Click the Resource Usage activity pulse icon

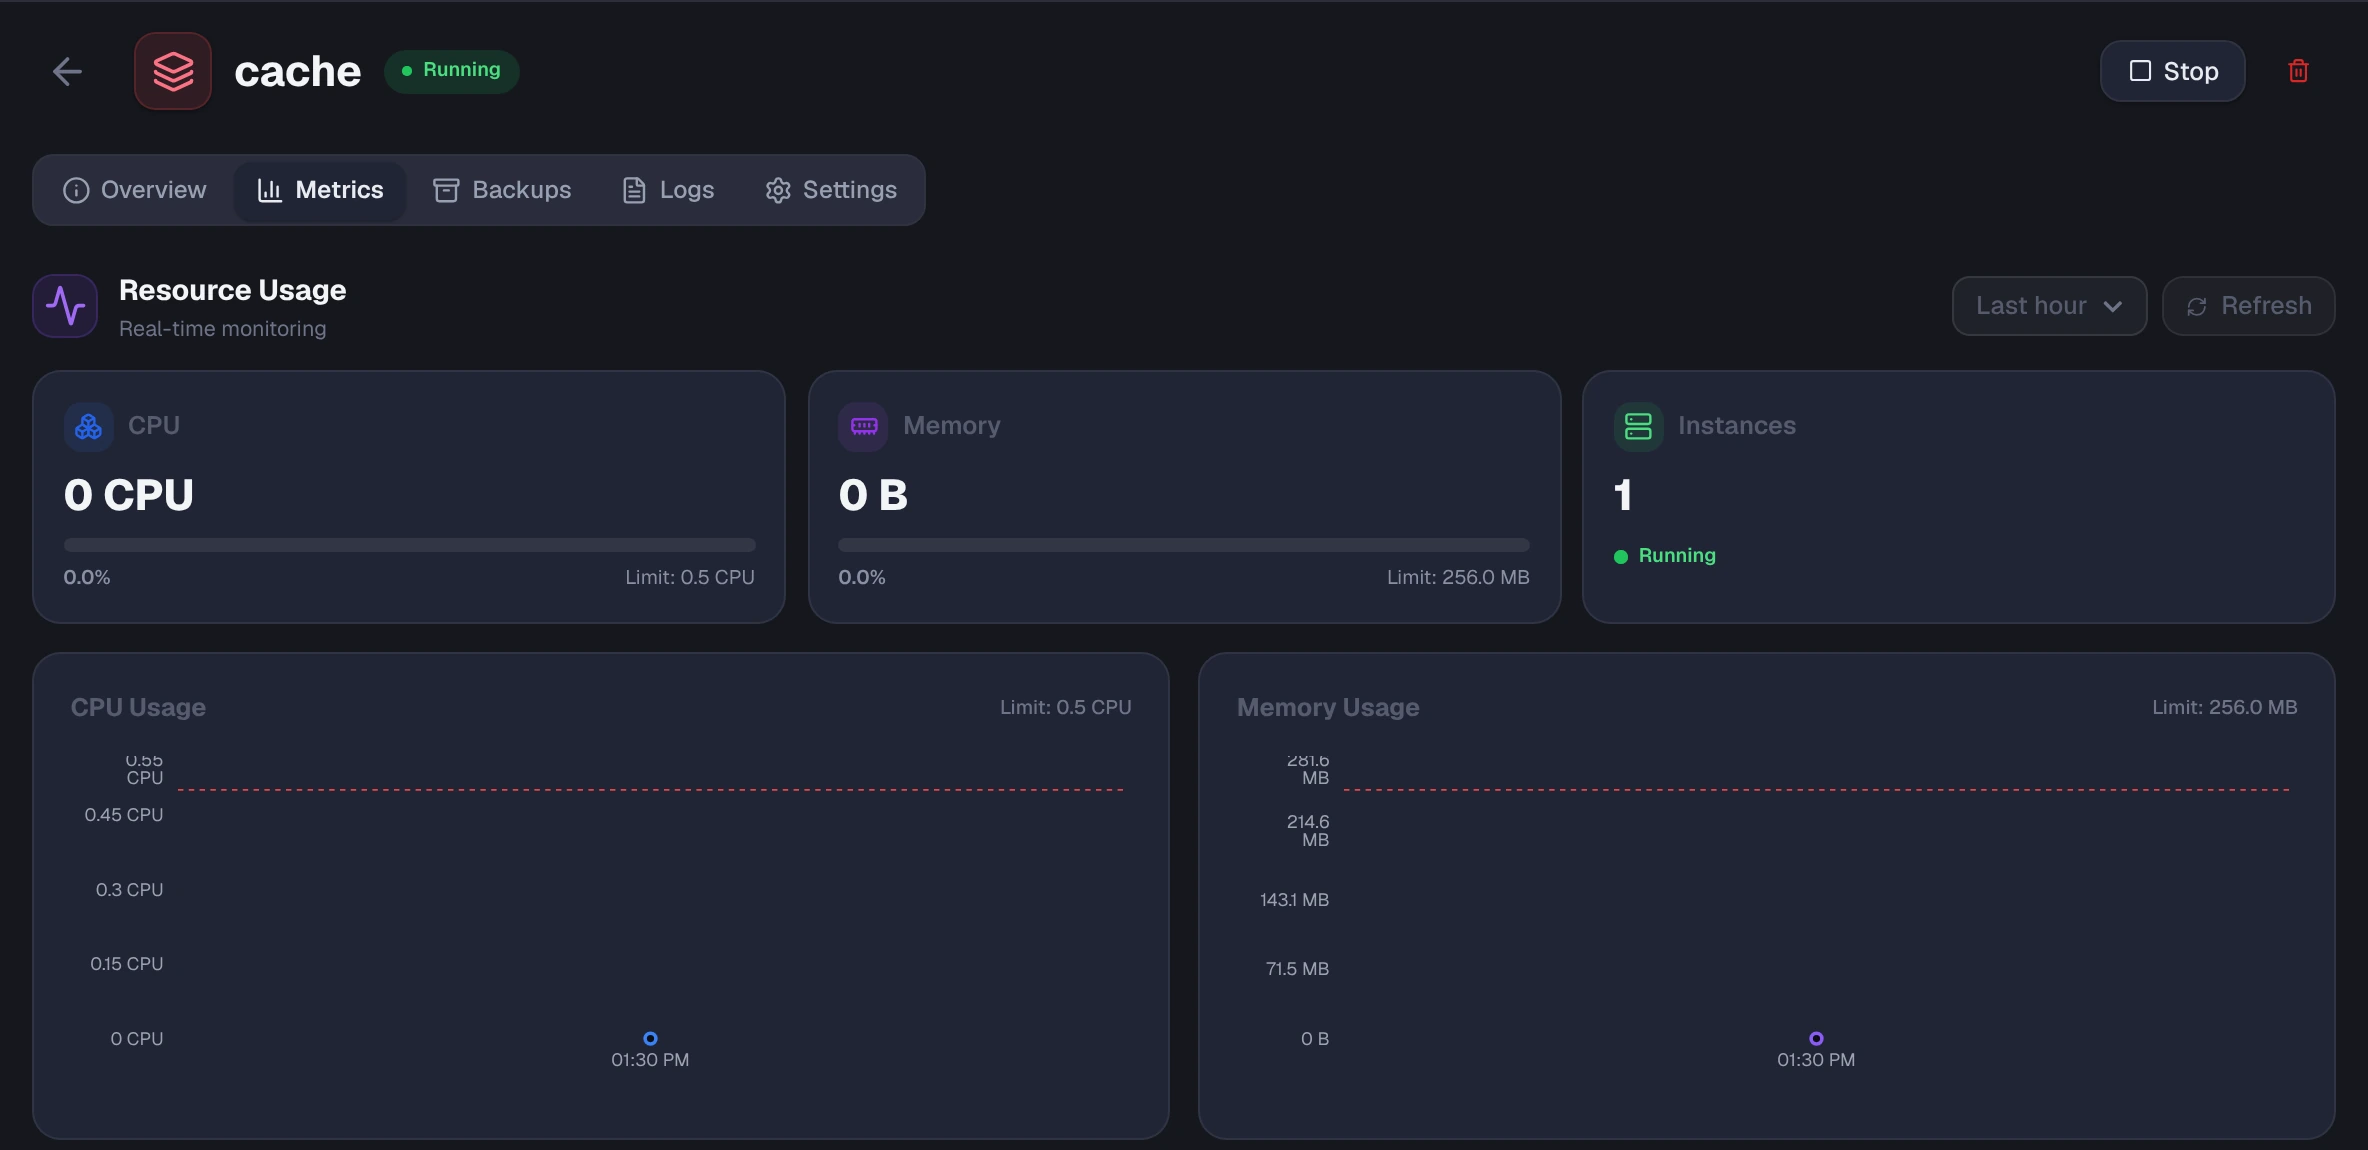(65, 306)
